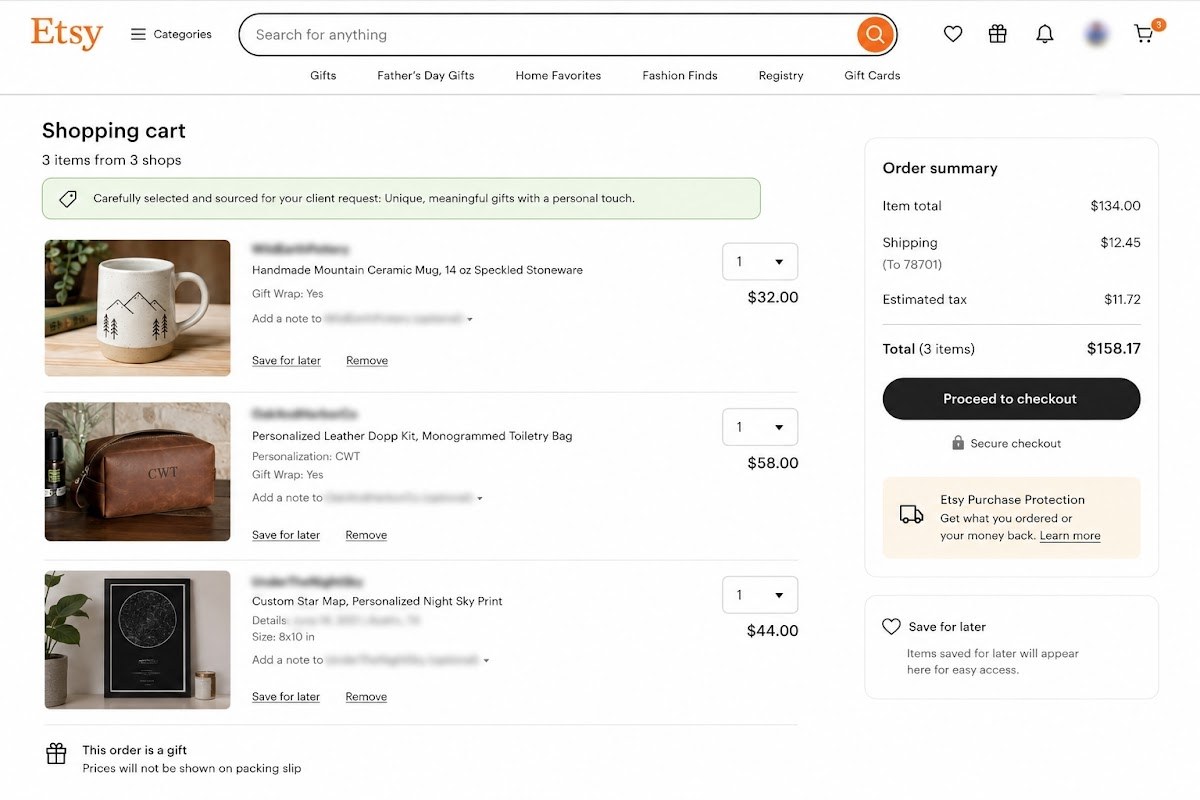Open Father's Day Gifts navigation link
Image resolution: width=1200 pixels, height=800 pixels.
[425, 75]
